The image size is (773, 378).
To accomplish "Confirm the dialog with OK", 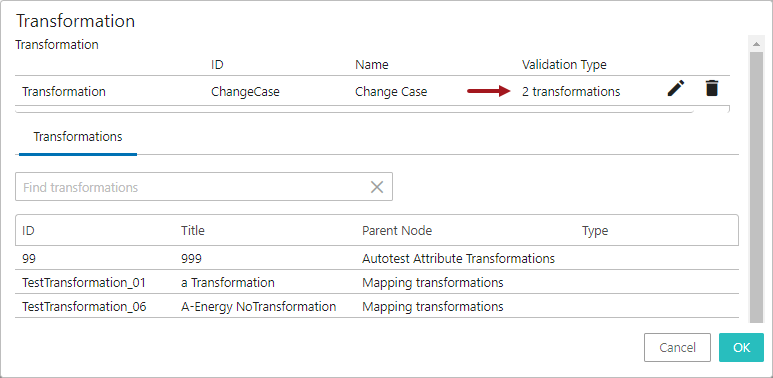I will pos(741,347).
